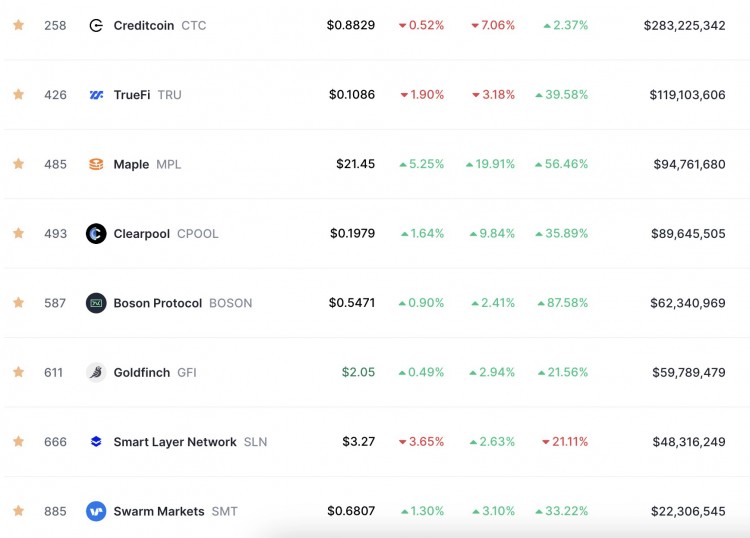750x538 pixels.
Task: Click the TrueFi logo icon
Action: (96, 95)
